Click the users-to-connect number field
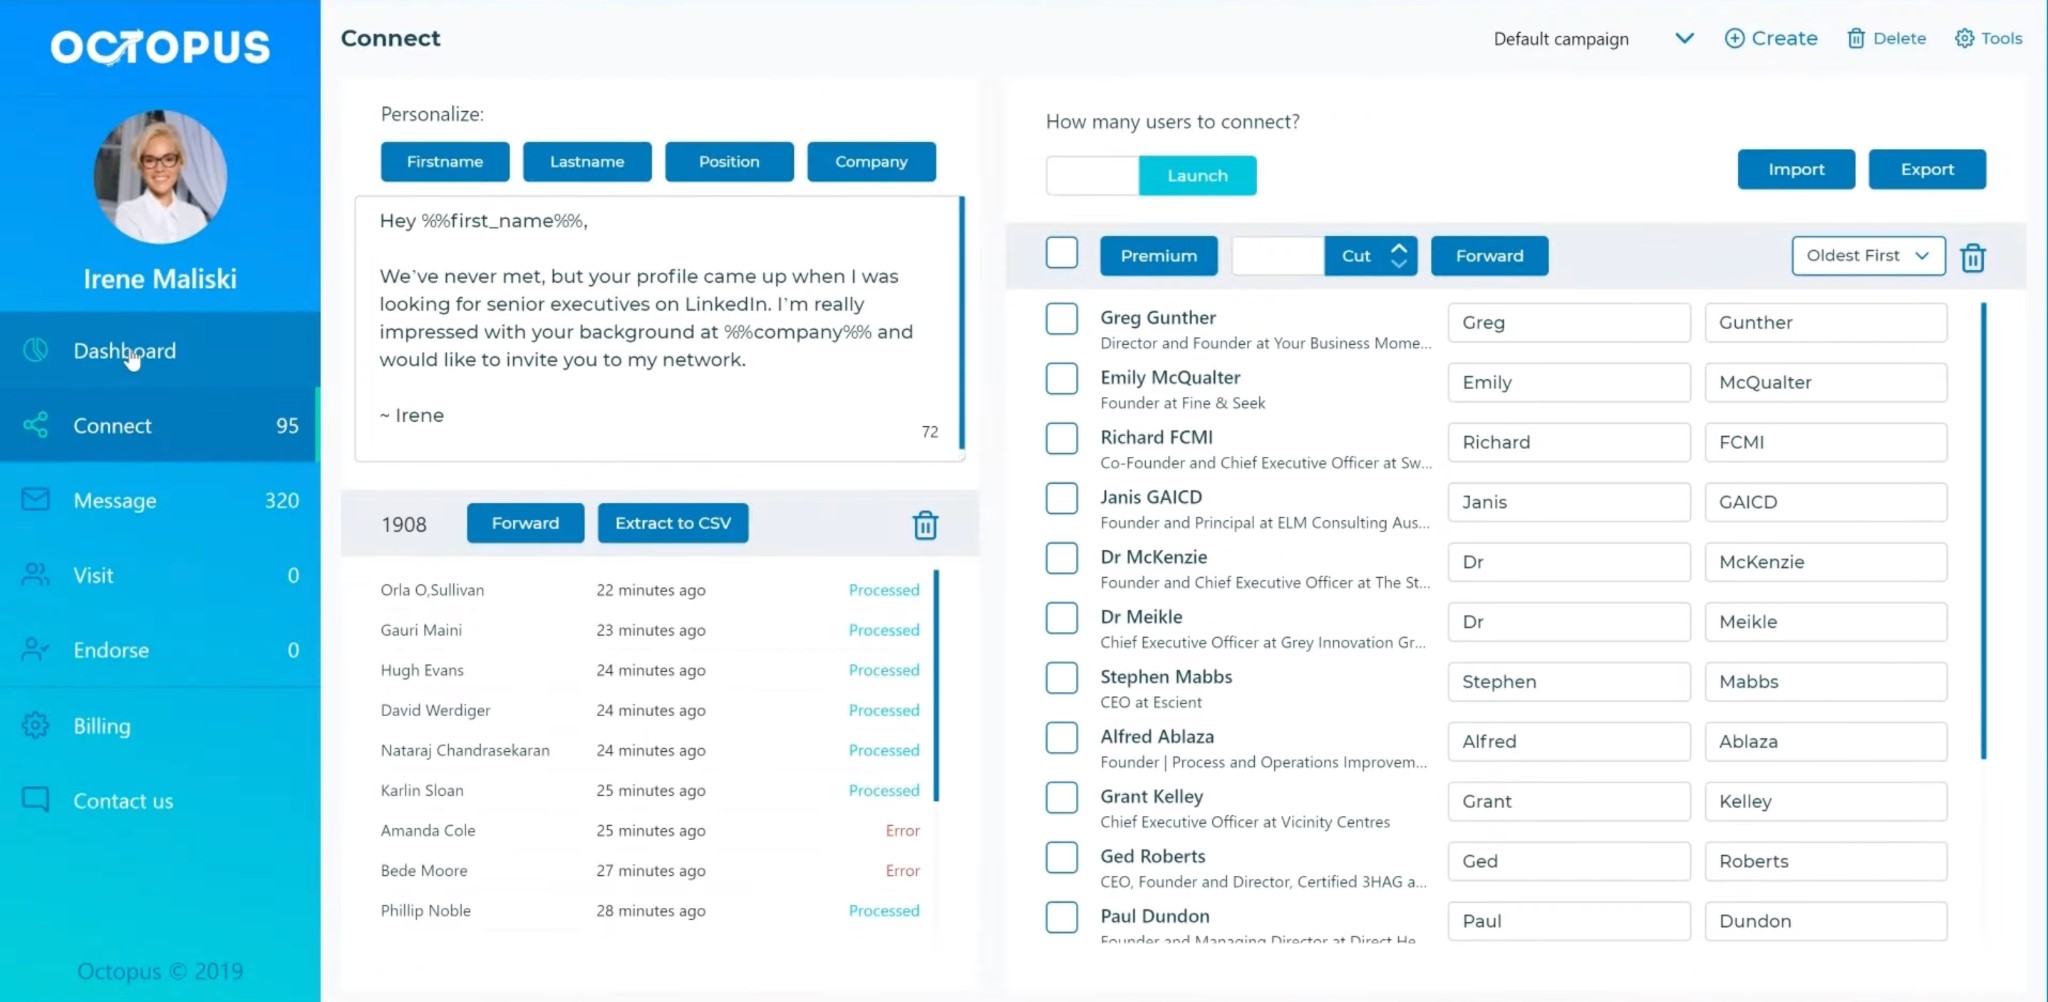The width and height of the screenshot is (2048, 1002). [1092, 176]
